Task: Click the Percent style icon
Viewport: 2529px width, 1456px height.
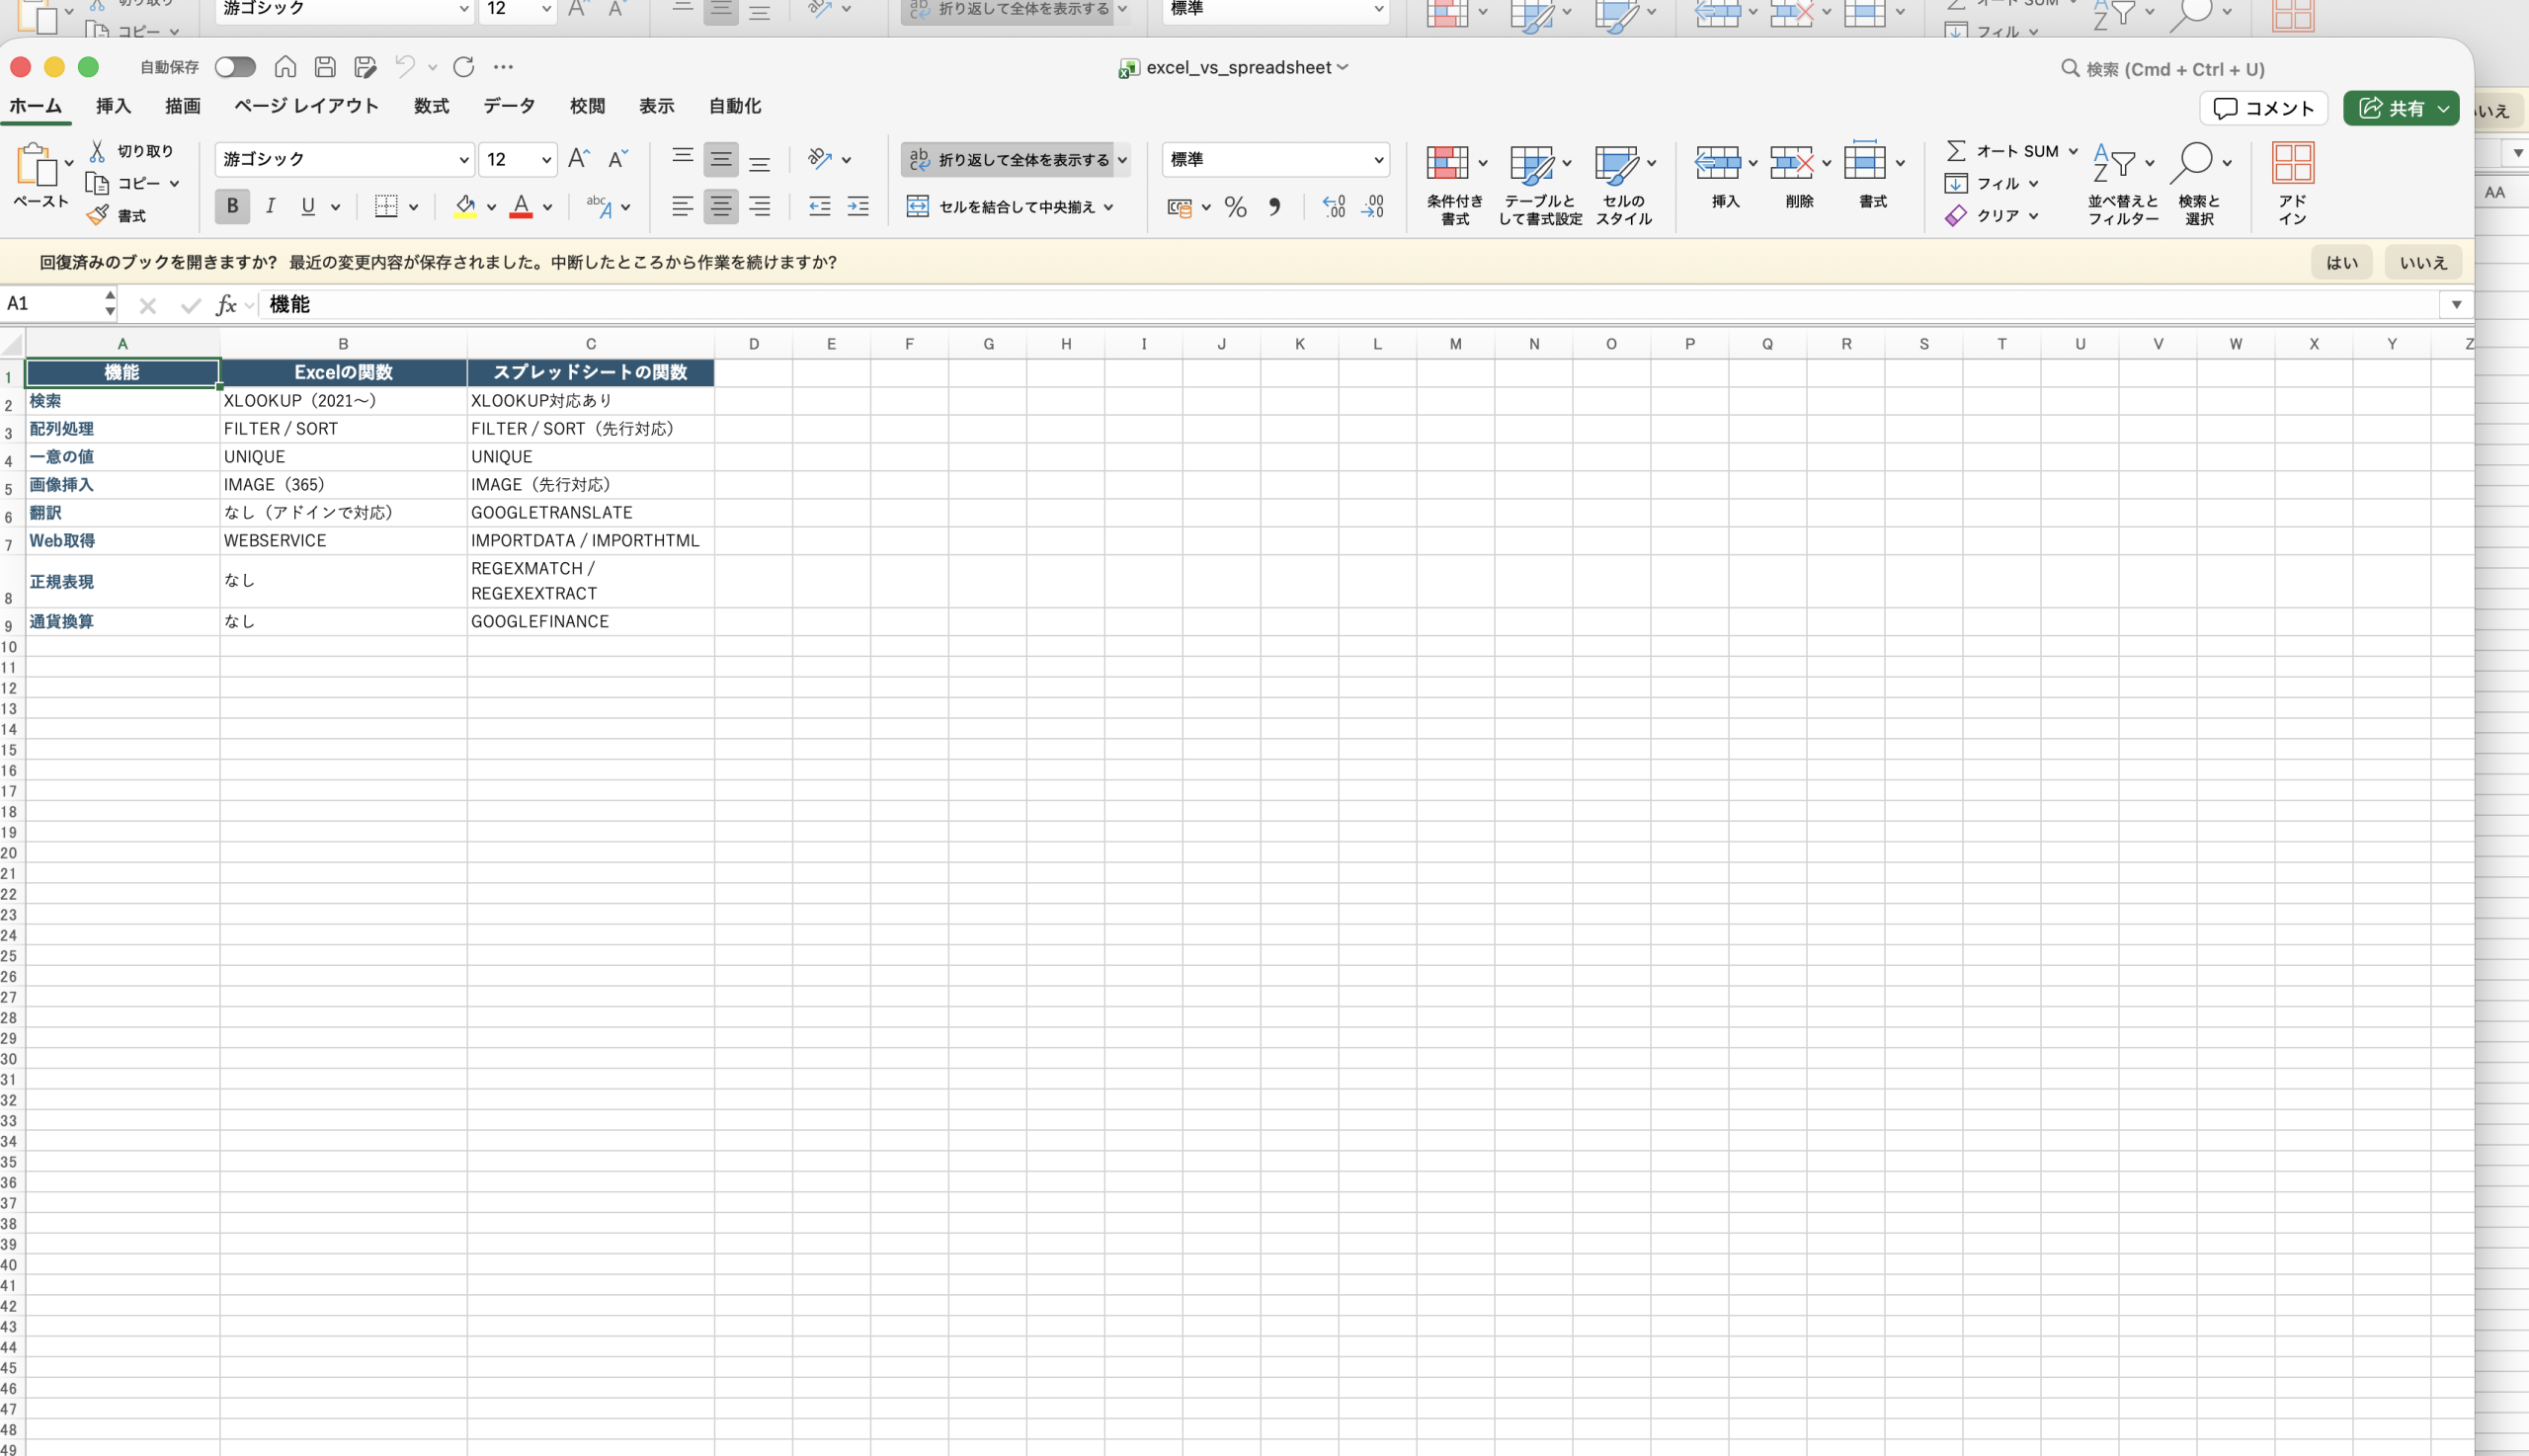Action: coord(1236,207)
